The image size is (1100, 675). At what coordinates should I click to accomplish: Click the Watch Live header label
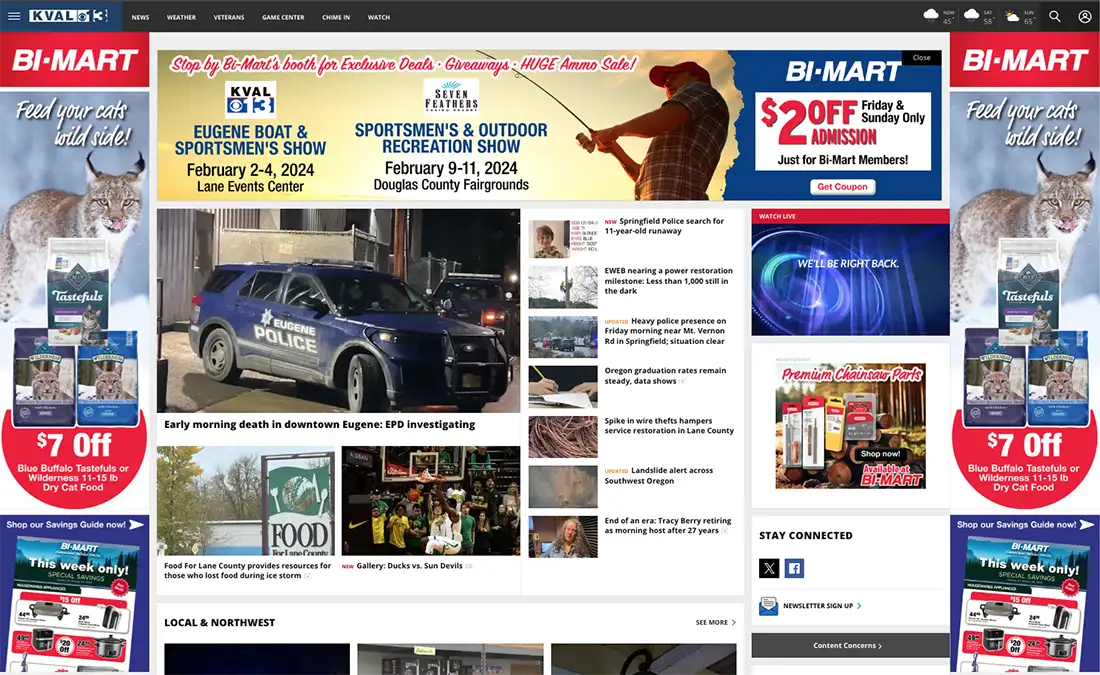[777, 216]
